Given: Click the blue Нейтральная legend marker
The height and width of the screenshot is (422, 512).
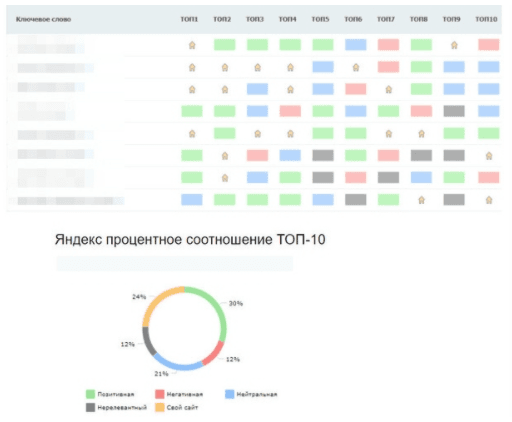Looking at the screenshot, I should click(x=230, y=394).
